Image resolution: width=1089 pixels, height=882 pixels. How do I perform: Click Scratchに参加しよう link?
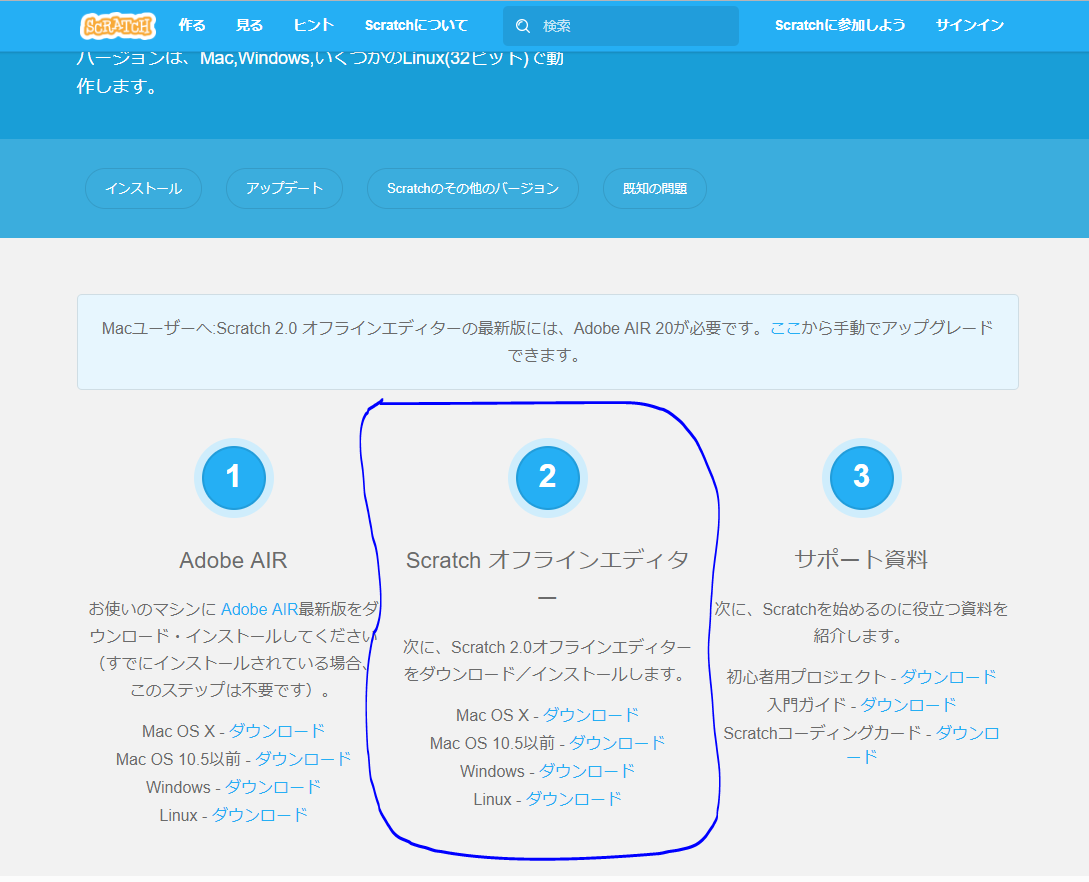click(x=840, y=26)
